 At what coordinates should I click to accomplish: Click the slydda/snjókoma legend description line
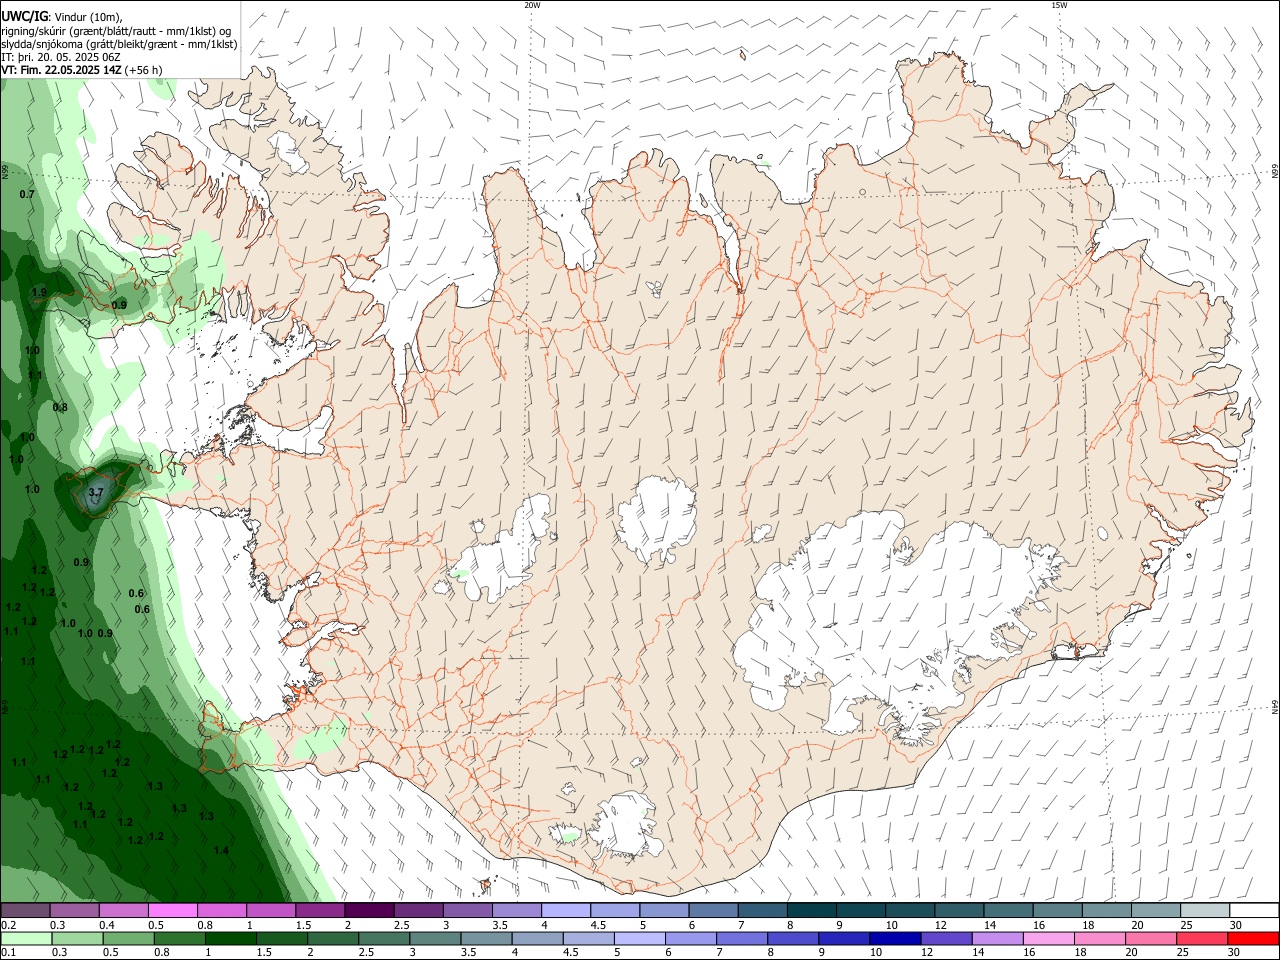click(119, 44)
